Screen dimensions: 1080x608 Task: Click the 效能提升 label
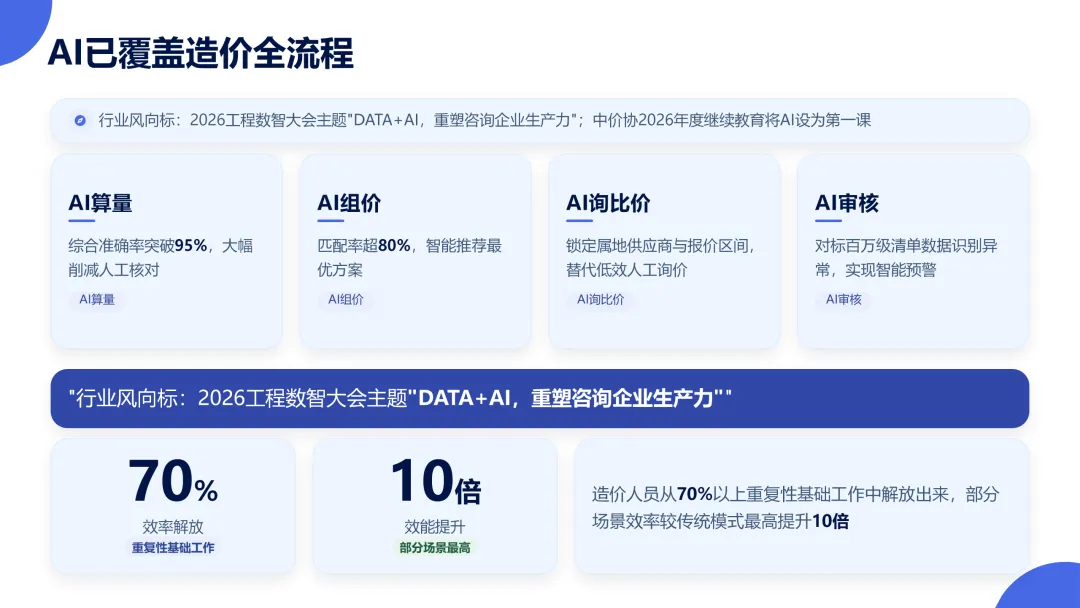[x=435, y=527]
